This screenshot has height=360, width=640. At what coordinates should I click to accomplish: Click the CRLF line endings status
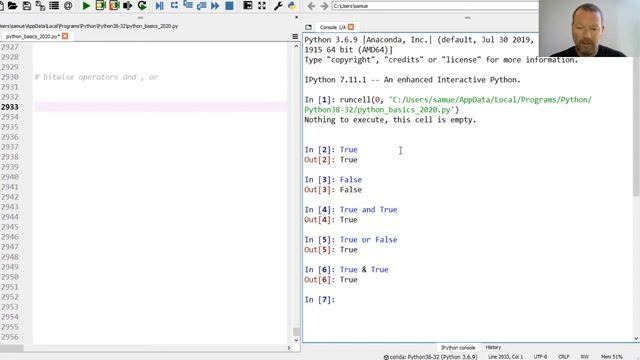564,357
